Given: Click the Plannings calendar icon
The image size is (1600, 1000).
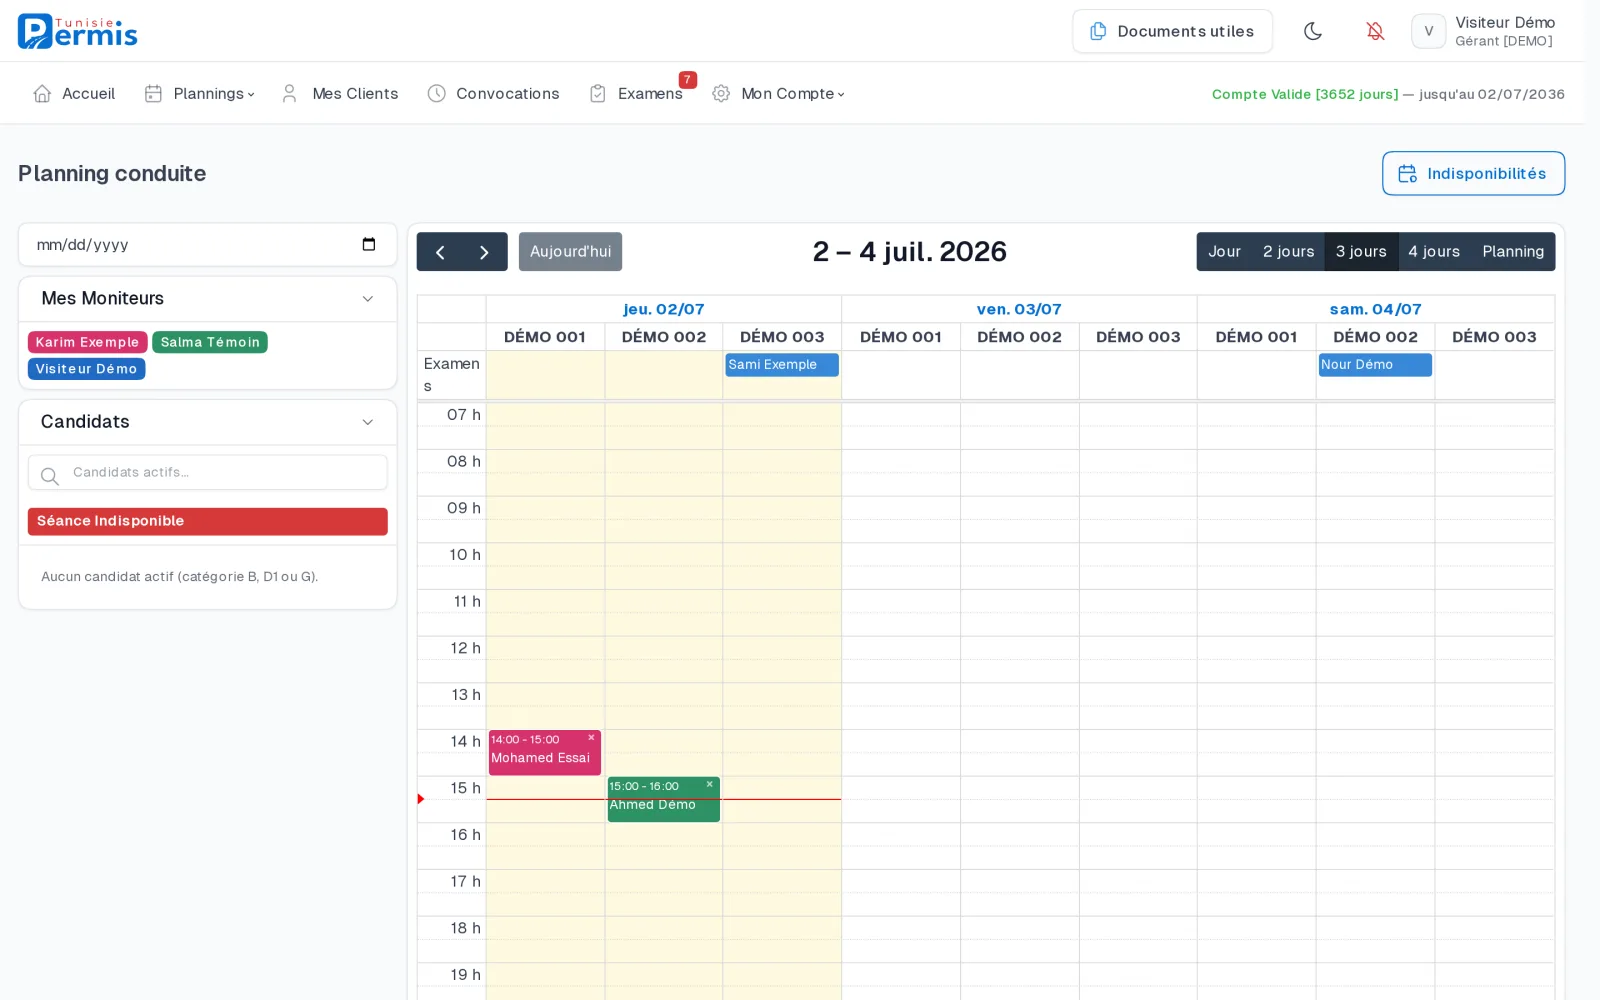Looking at the screenshot, I should [x=153, y=93].
